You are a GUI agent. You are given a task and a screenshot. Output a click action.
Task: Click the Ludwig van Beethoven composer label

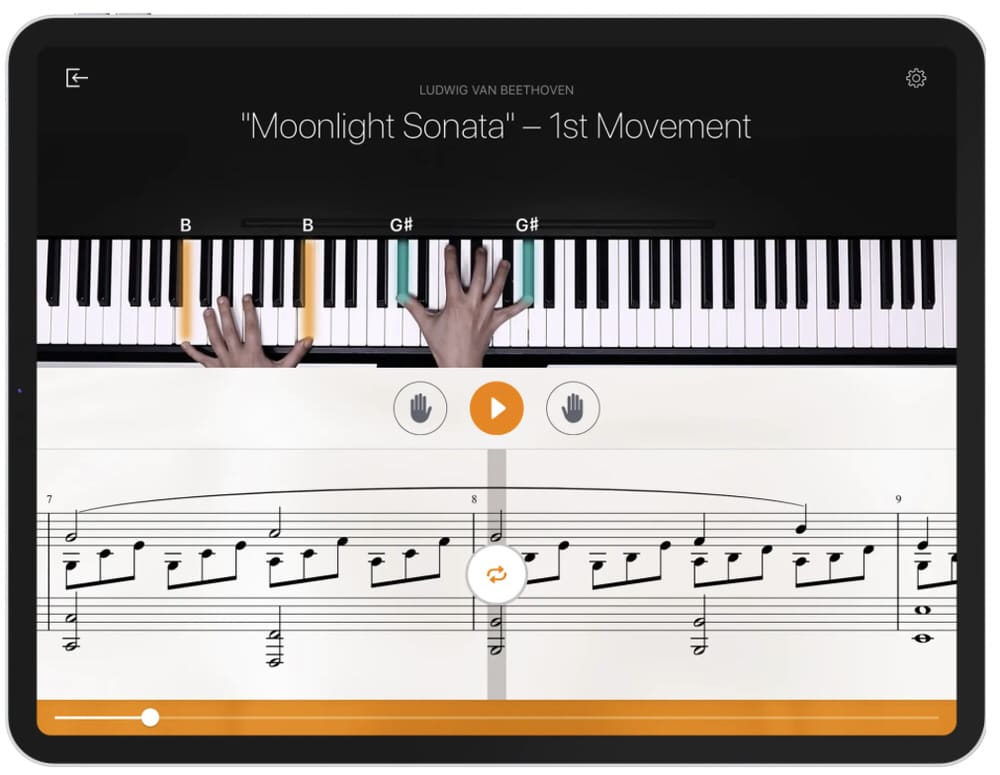[x=496, y=90]
